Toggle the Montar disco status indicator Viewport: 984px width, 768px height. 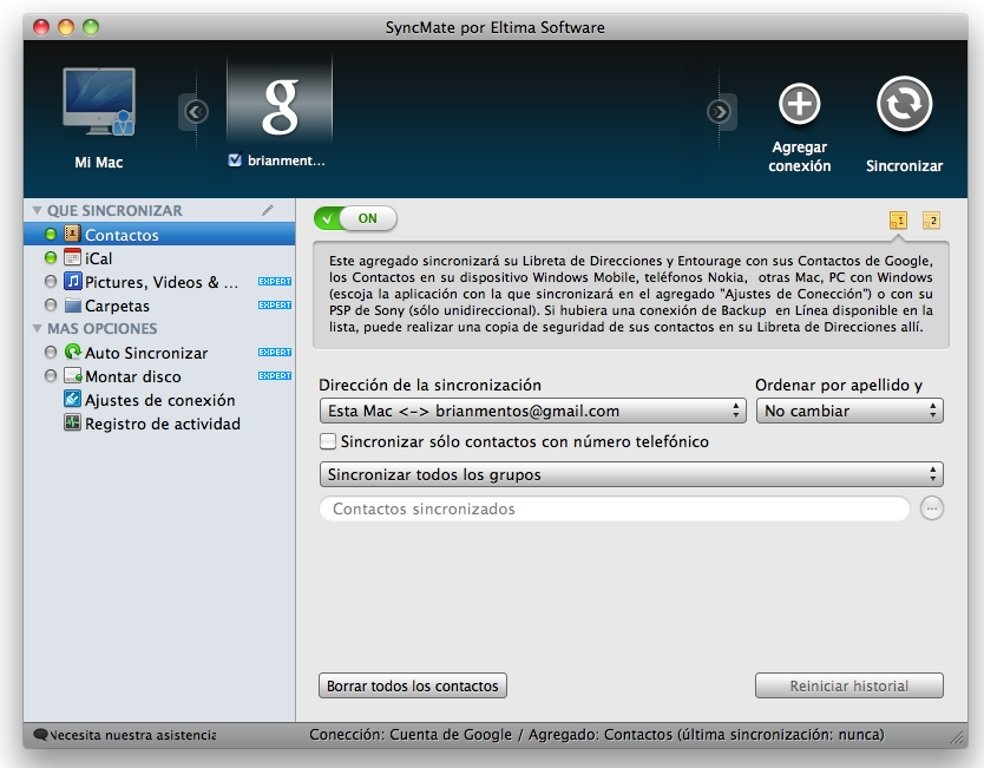pyautogui.click(x=51, y=376)
